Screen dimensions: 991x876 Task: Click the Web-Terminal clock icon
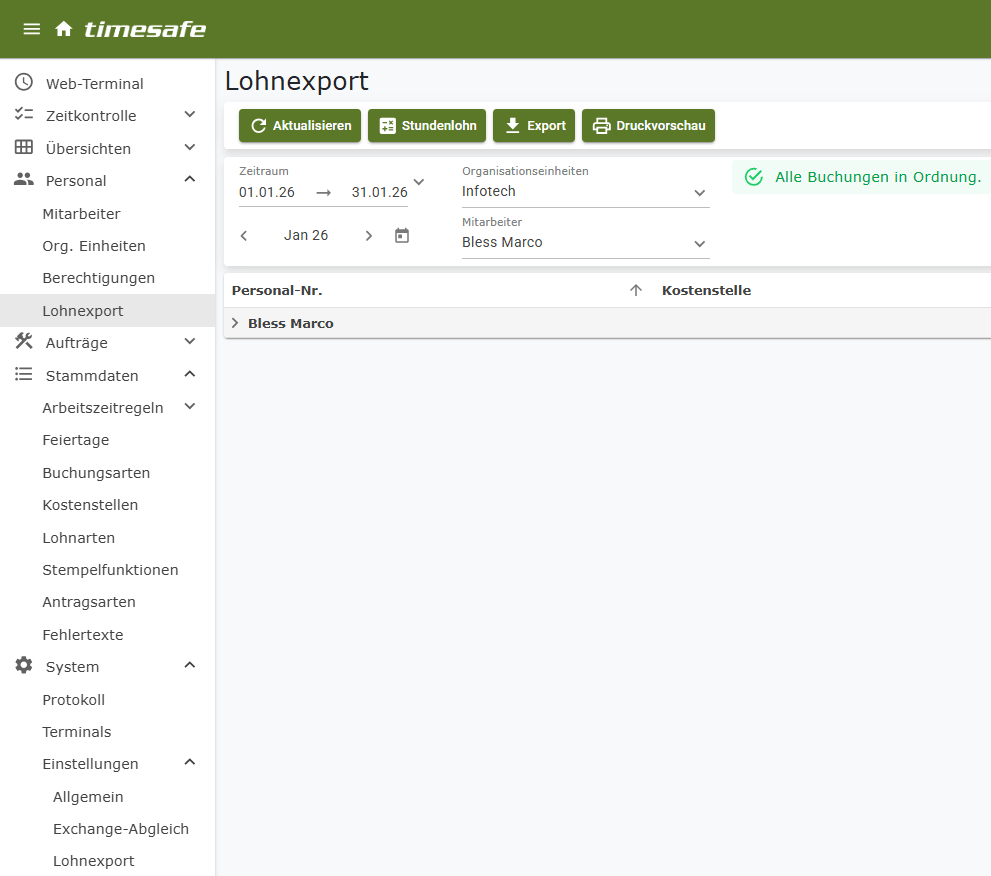coord(24,83)
